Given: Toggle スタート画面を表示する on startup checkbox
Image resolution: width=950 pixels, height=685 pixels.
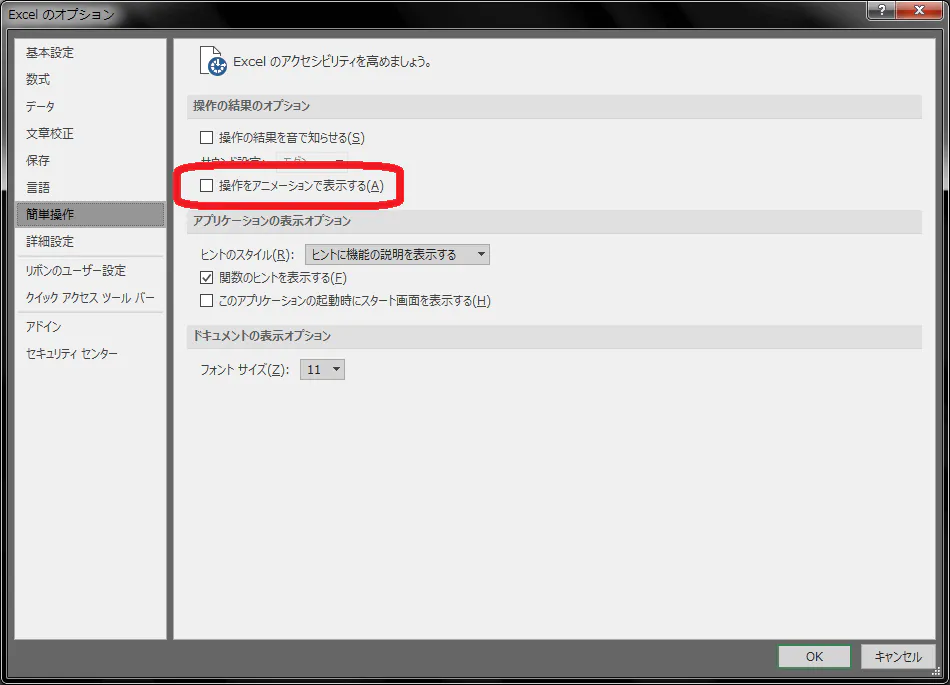Looking at the screenshot, I should click(207, 300).
